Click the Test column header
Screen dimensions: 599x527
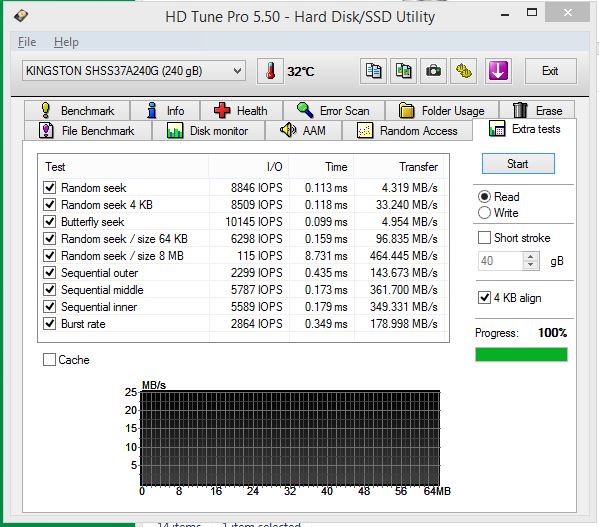pyautogui.click(x=123, y=167)
